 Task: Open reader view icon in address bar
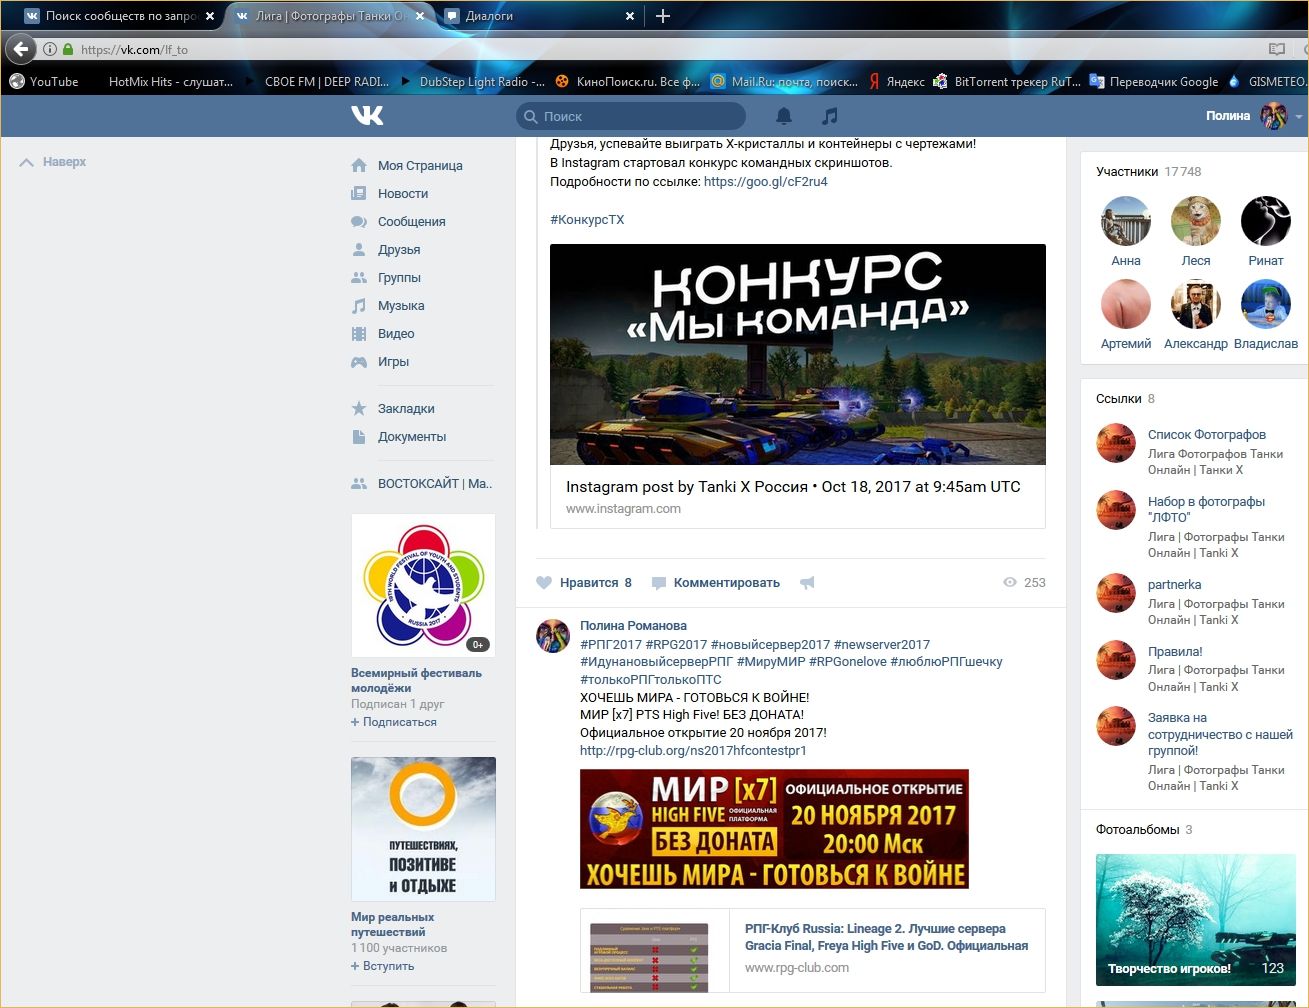1277,49
